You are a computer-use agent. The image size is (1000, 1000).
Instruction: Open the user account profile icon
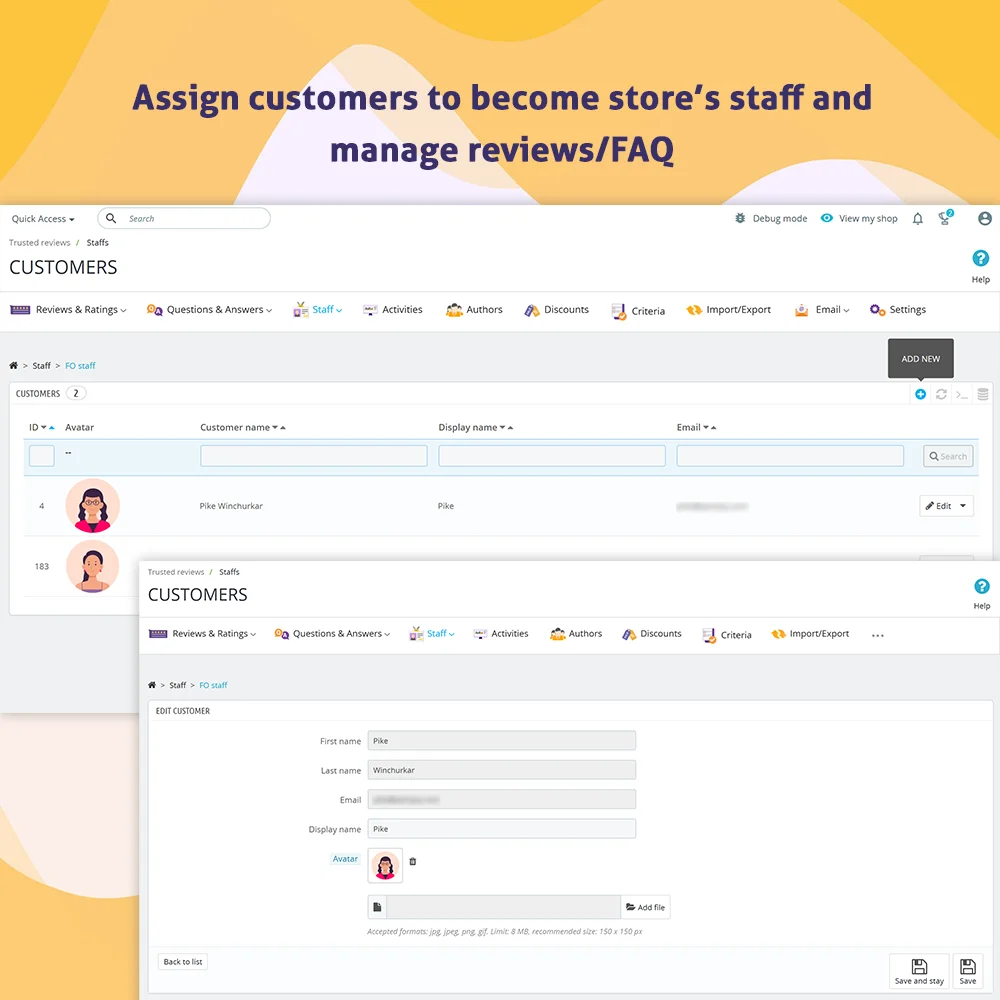click(x=985, y=218)
